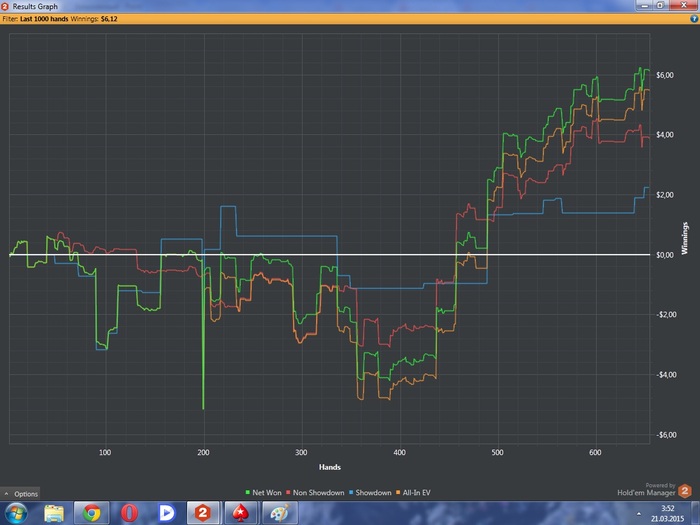Open Opera browser from the taskbar
Image resolution: width=700 pixels, height=525 pixels.
tap(129, 513)
